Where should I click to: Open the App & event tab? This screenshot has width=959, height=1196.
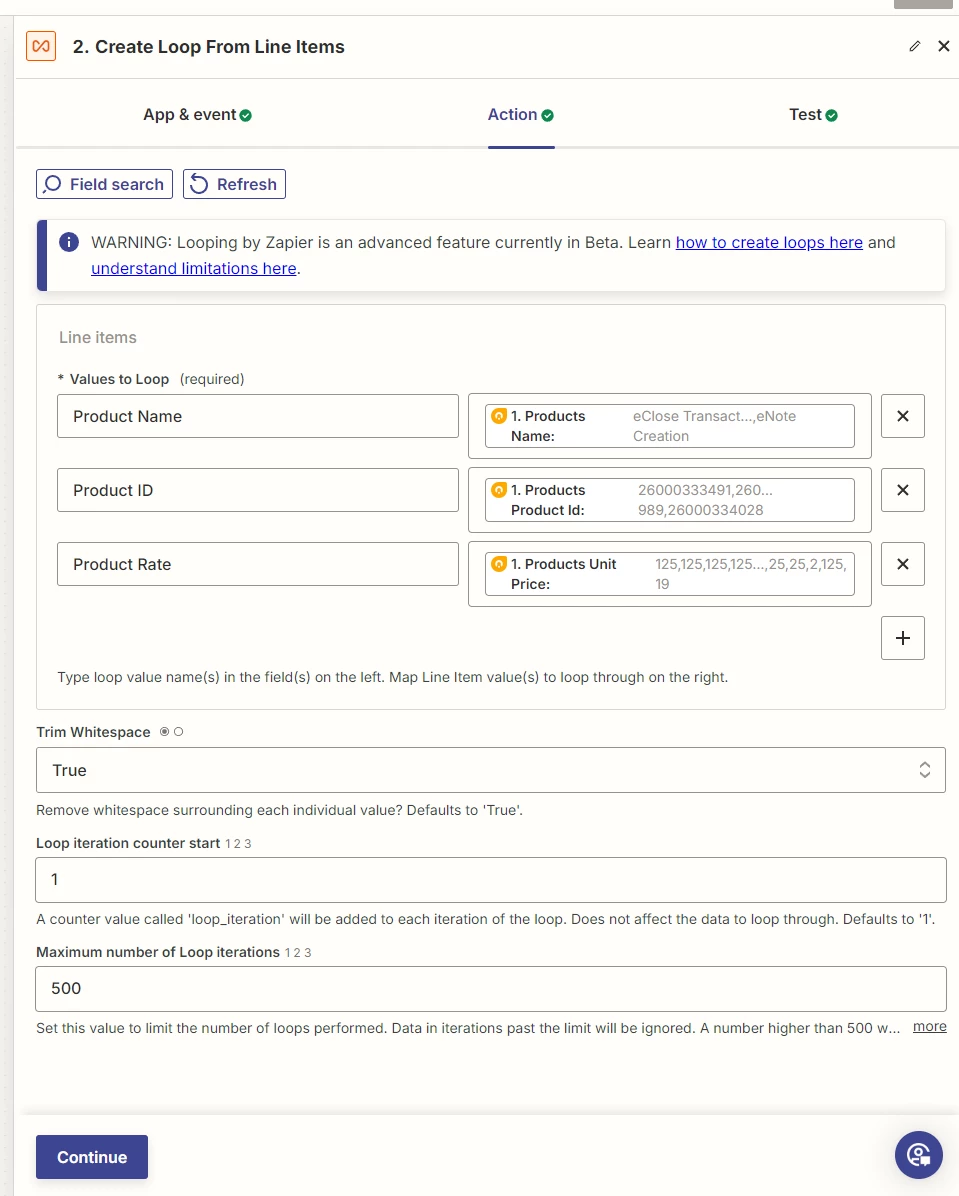click(x=197, y=114)
